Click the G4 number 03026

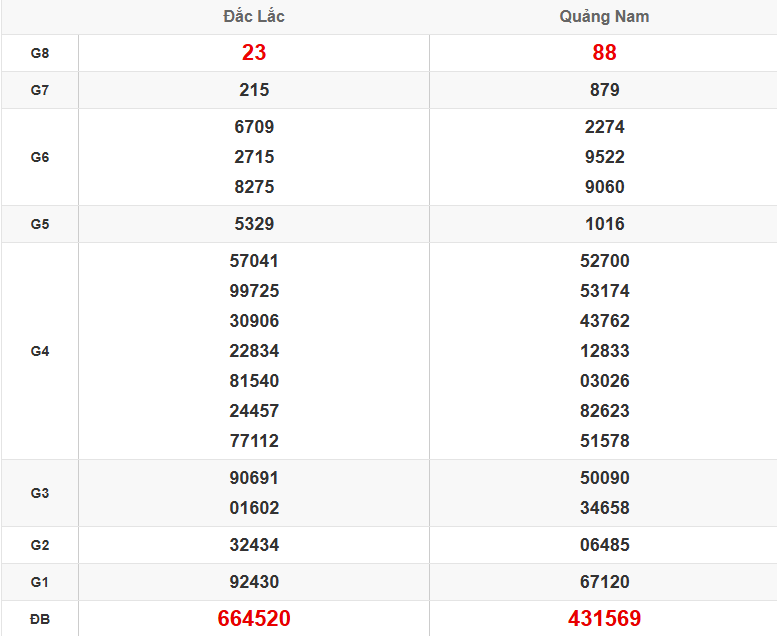[604, 381]
